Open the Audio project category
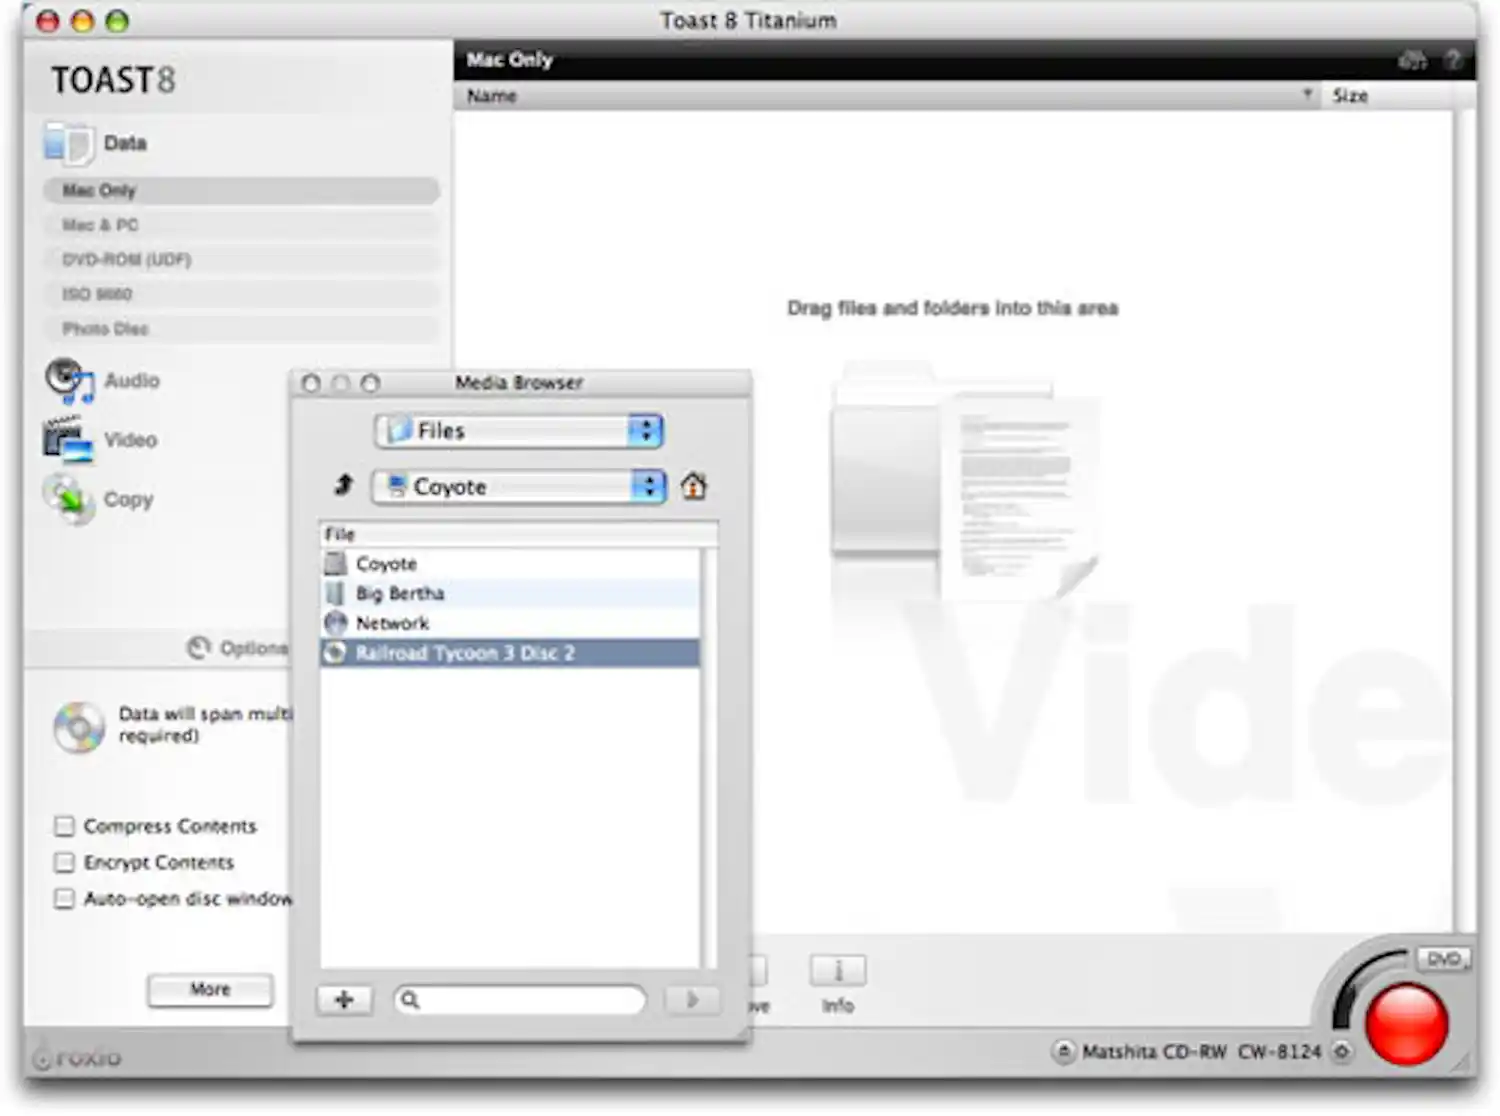This screenshot has width=1500, height=1116. pos(131,381)
